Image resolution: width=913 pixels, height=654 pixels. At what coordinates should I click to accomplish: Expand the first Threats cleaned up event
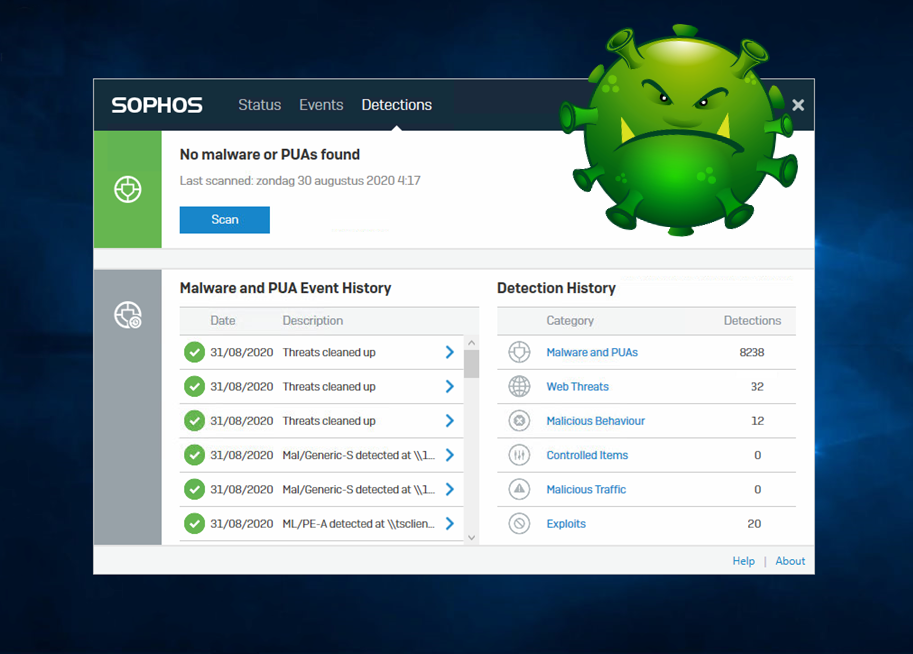point(449,352)
